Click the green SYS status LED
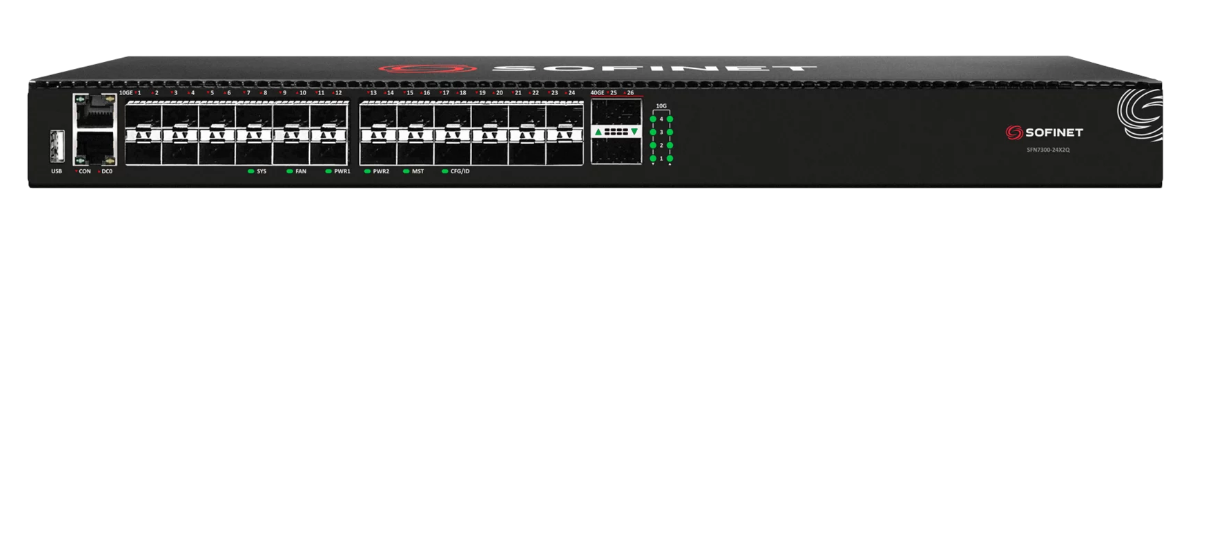 click(251, 171)
